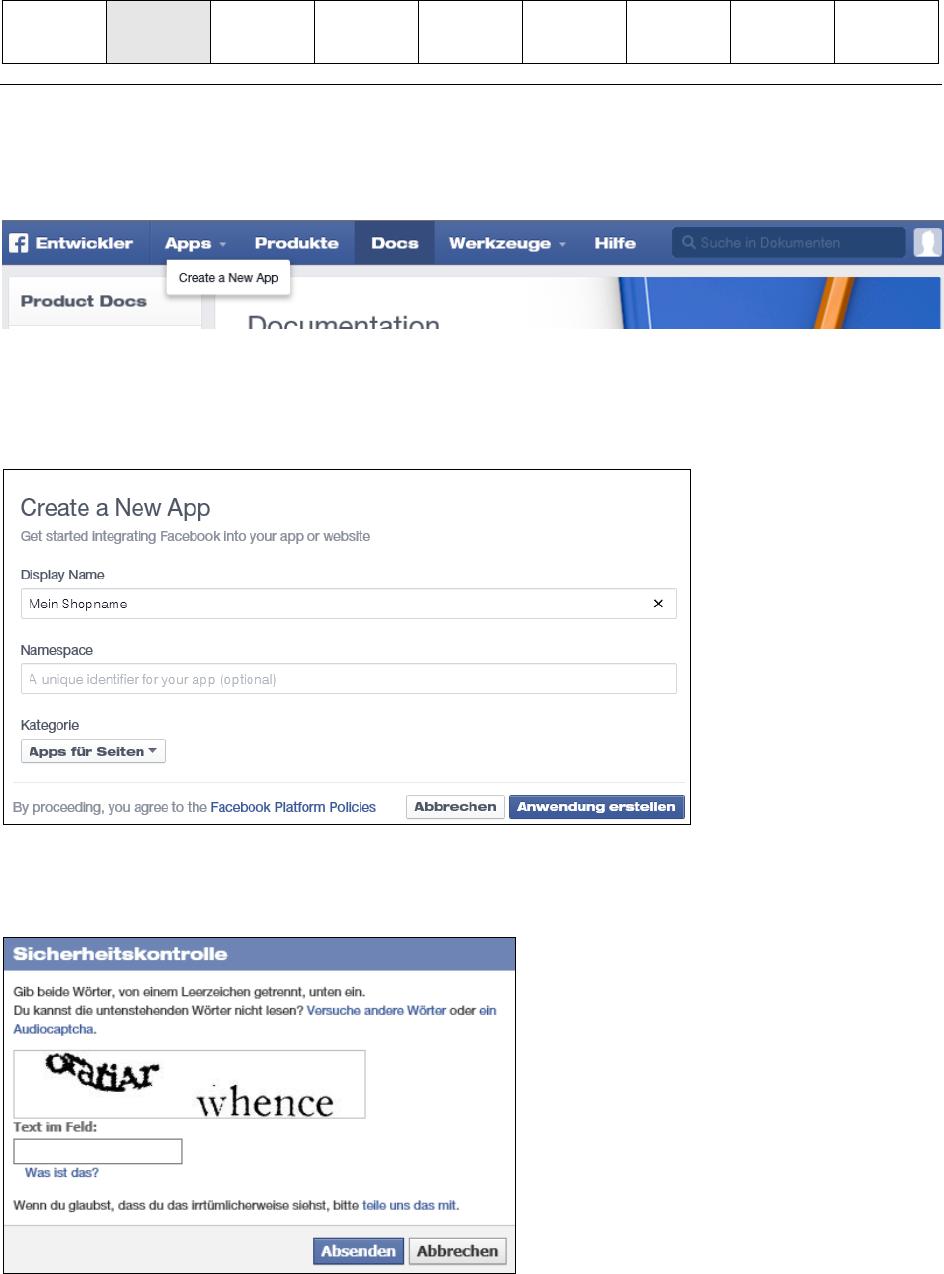Click Abbrechen in the Sicherheitskontrolle dialog
The height and width of the screenshot is (1274, 944).
pyautogui.click(x=458, y=1251)
